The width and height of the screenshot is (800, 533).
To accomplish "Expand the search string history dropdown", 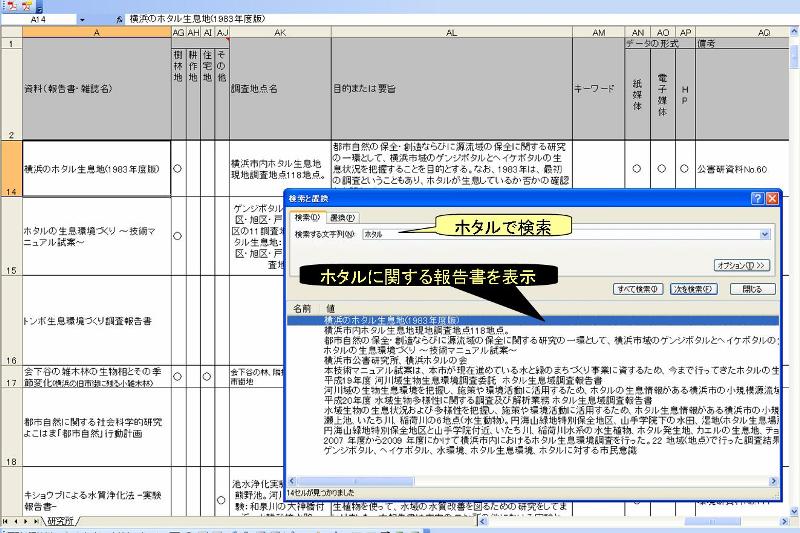I will pyautogui.click(x=765, y=233).
